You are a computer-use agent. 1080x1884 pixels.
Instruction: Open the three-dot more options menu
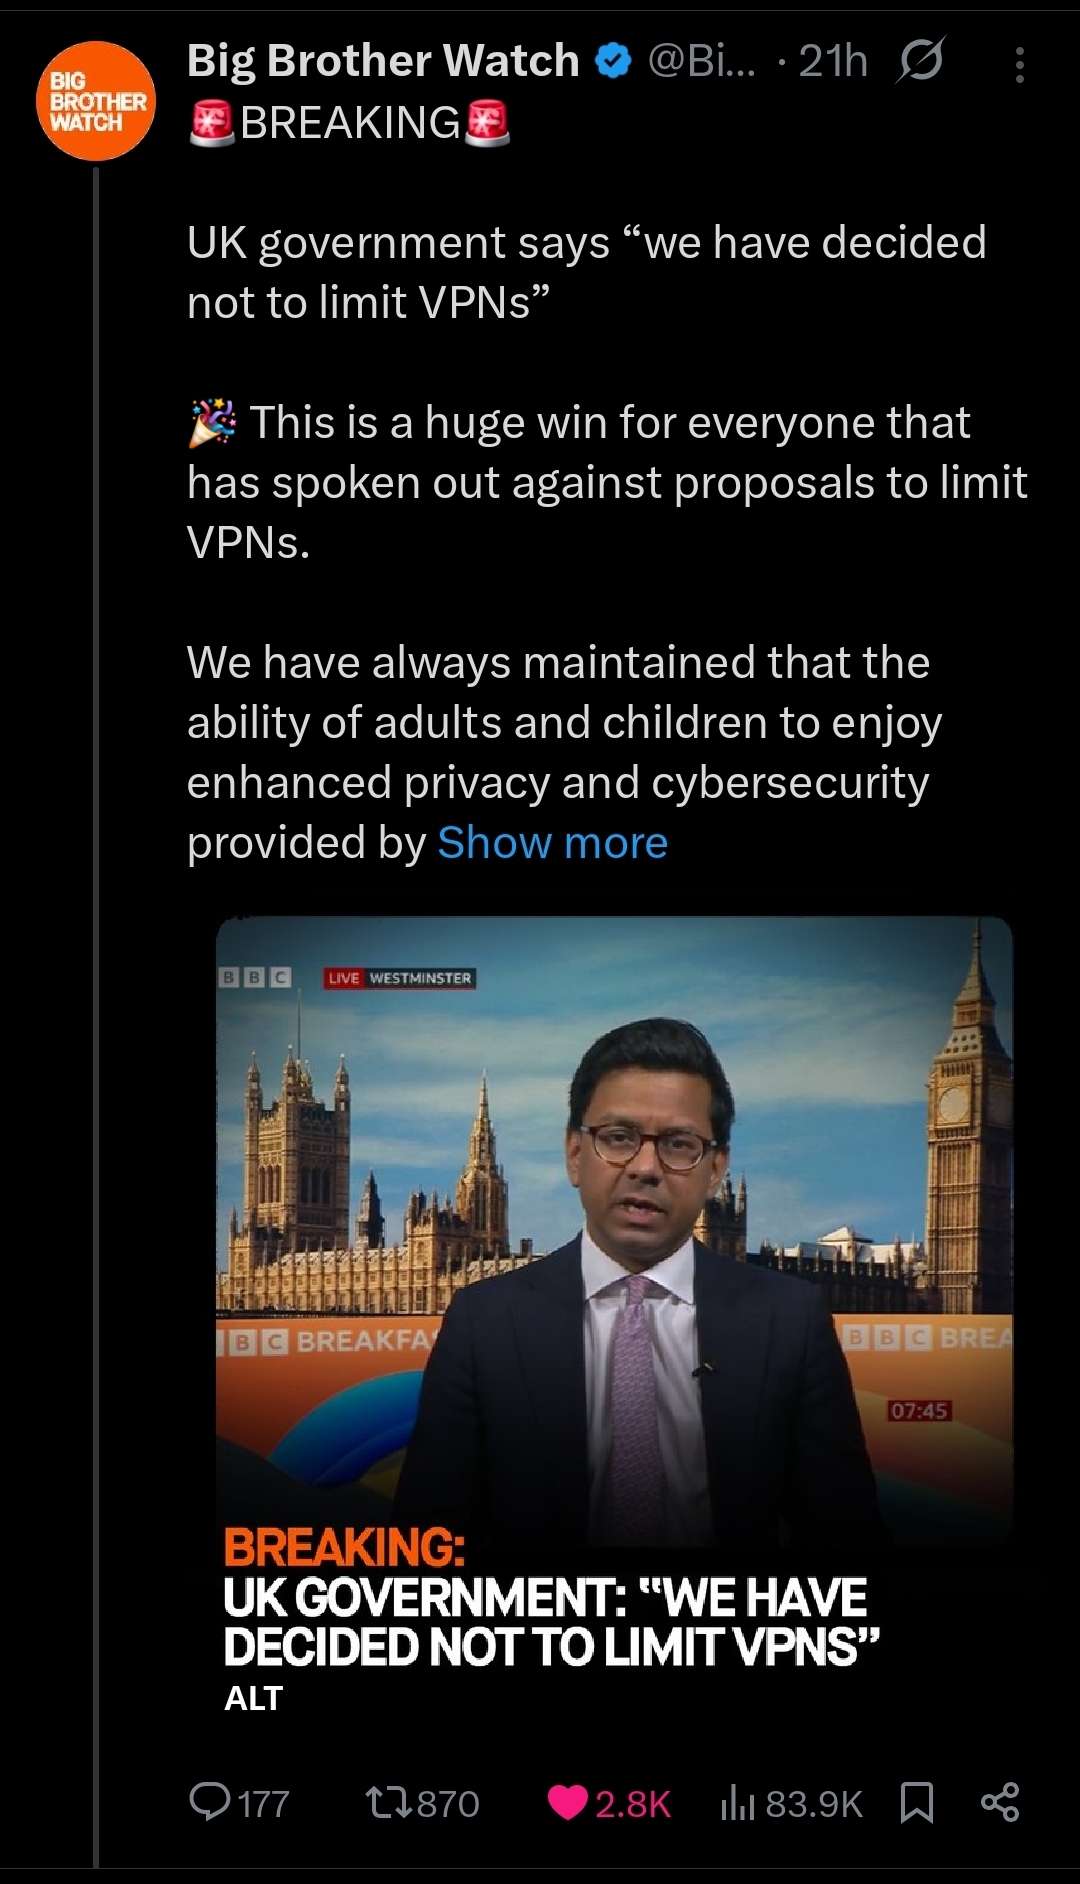click(x=1019, y=65)
